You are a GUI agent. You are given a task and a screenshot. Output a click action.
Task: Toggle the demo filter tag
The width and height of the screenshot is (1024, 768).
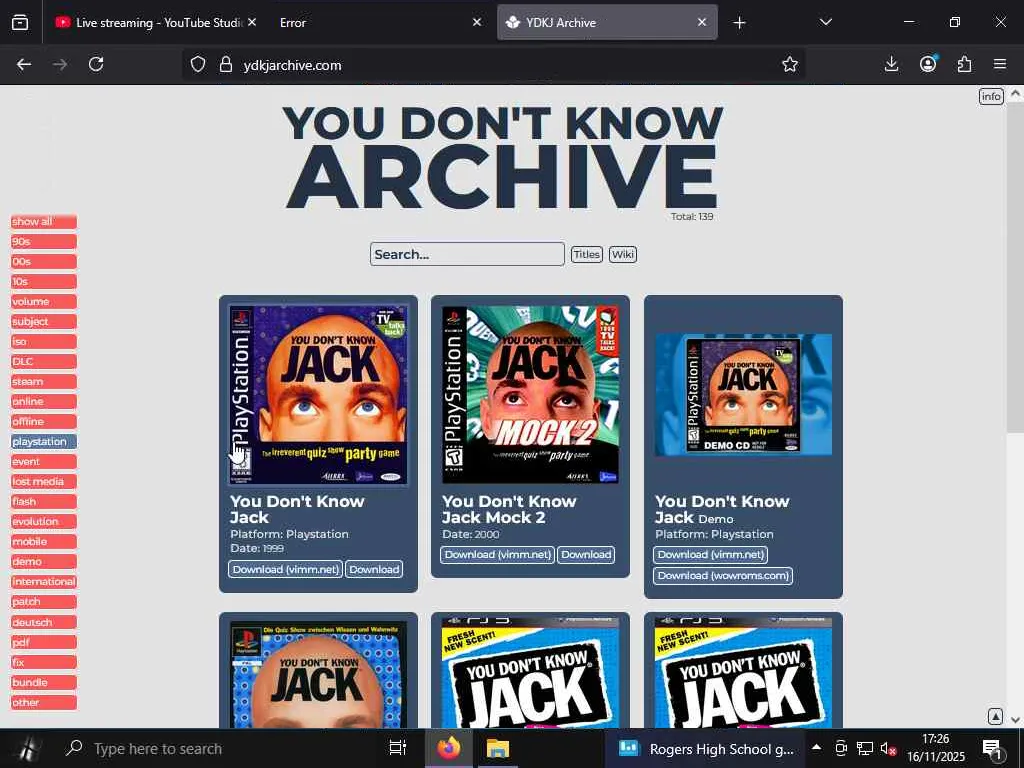point(44,562)
